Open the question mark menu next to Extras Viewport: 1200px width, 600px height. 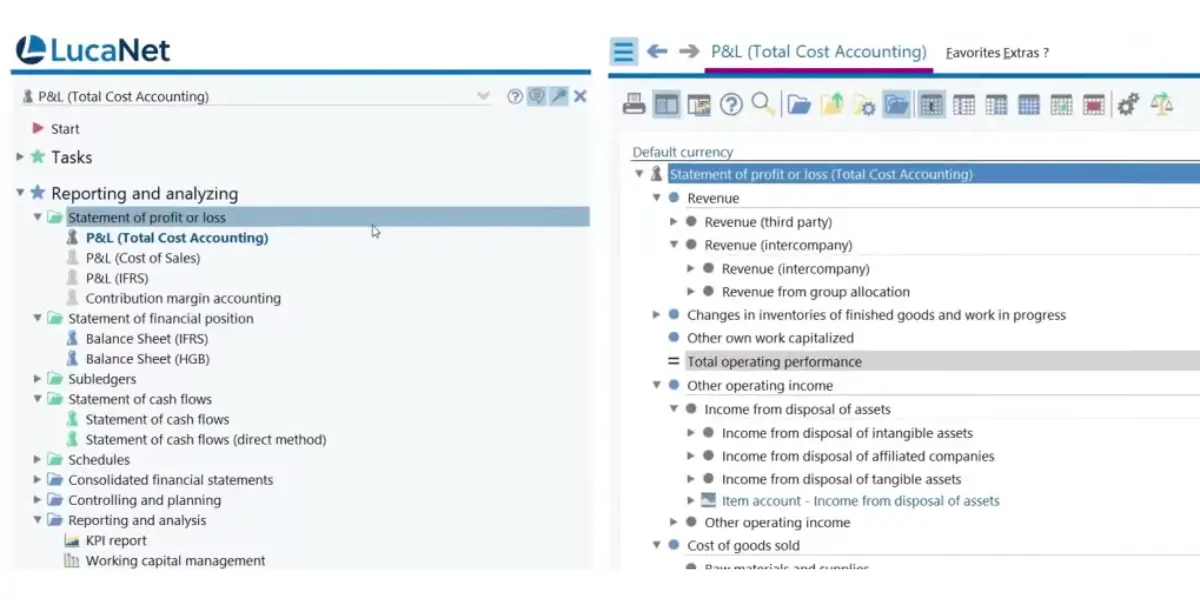click(1046, 52)
